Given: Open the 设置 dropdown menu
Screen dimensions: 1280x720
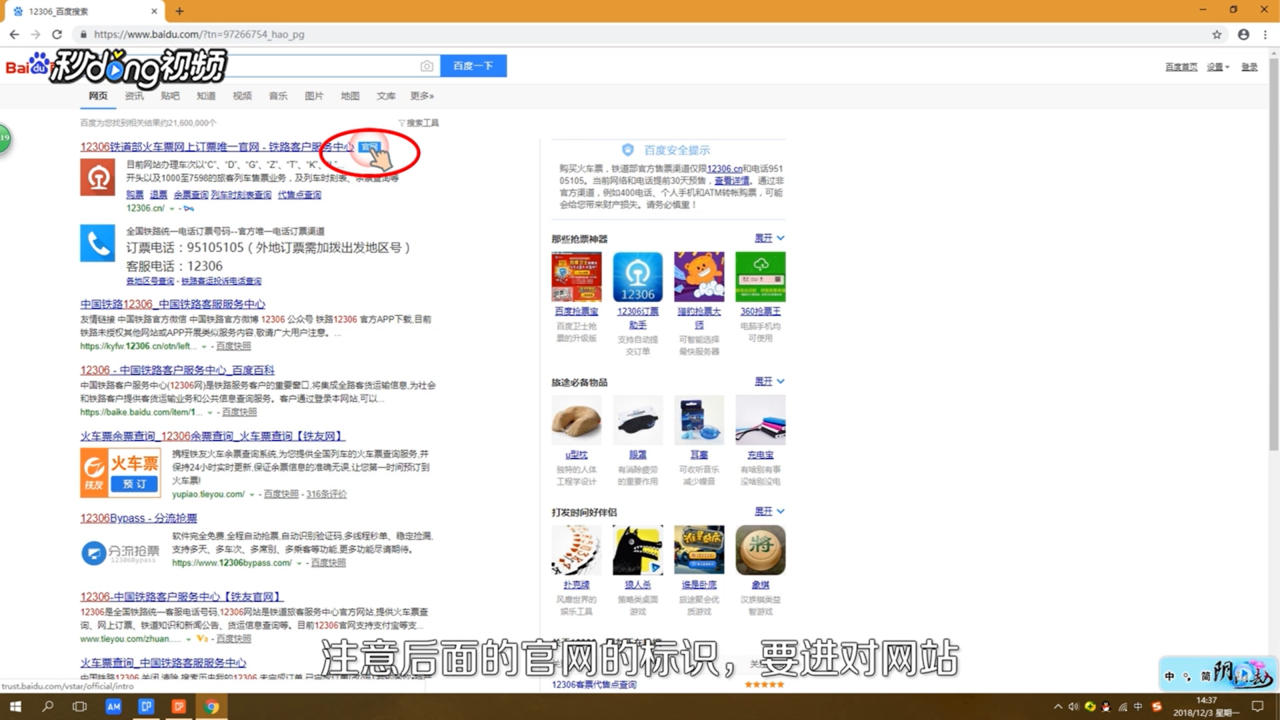Looking at the screenshot, I should (1216, 67).
